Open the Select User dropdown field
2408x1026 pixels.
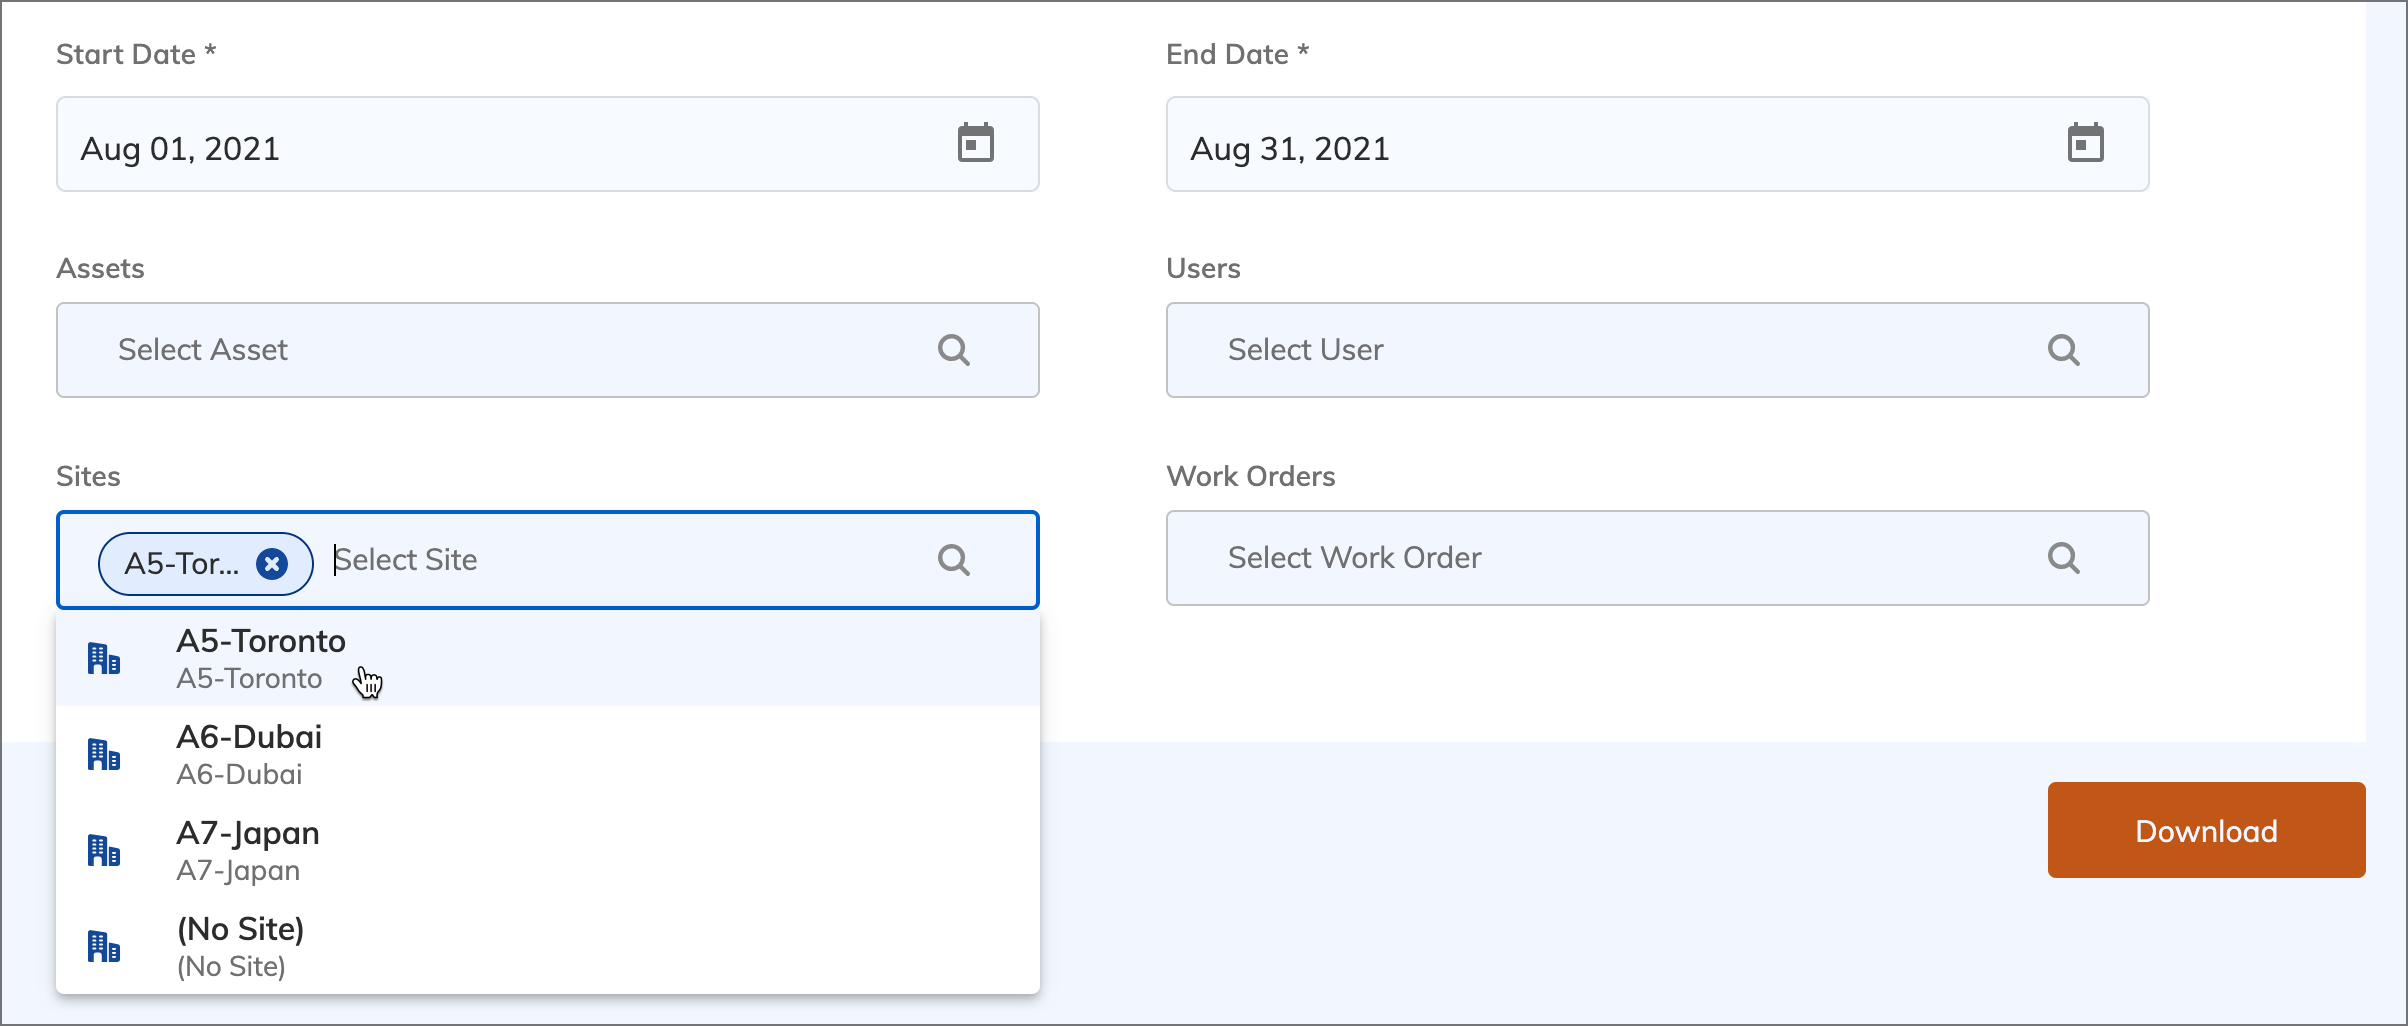click(1657, 350)
